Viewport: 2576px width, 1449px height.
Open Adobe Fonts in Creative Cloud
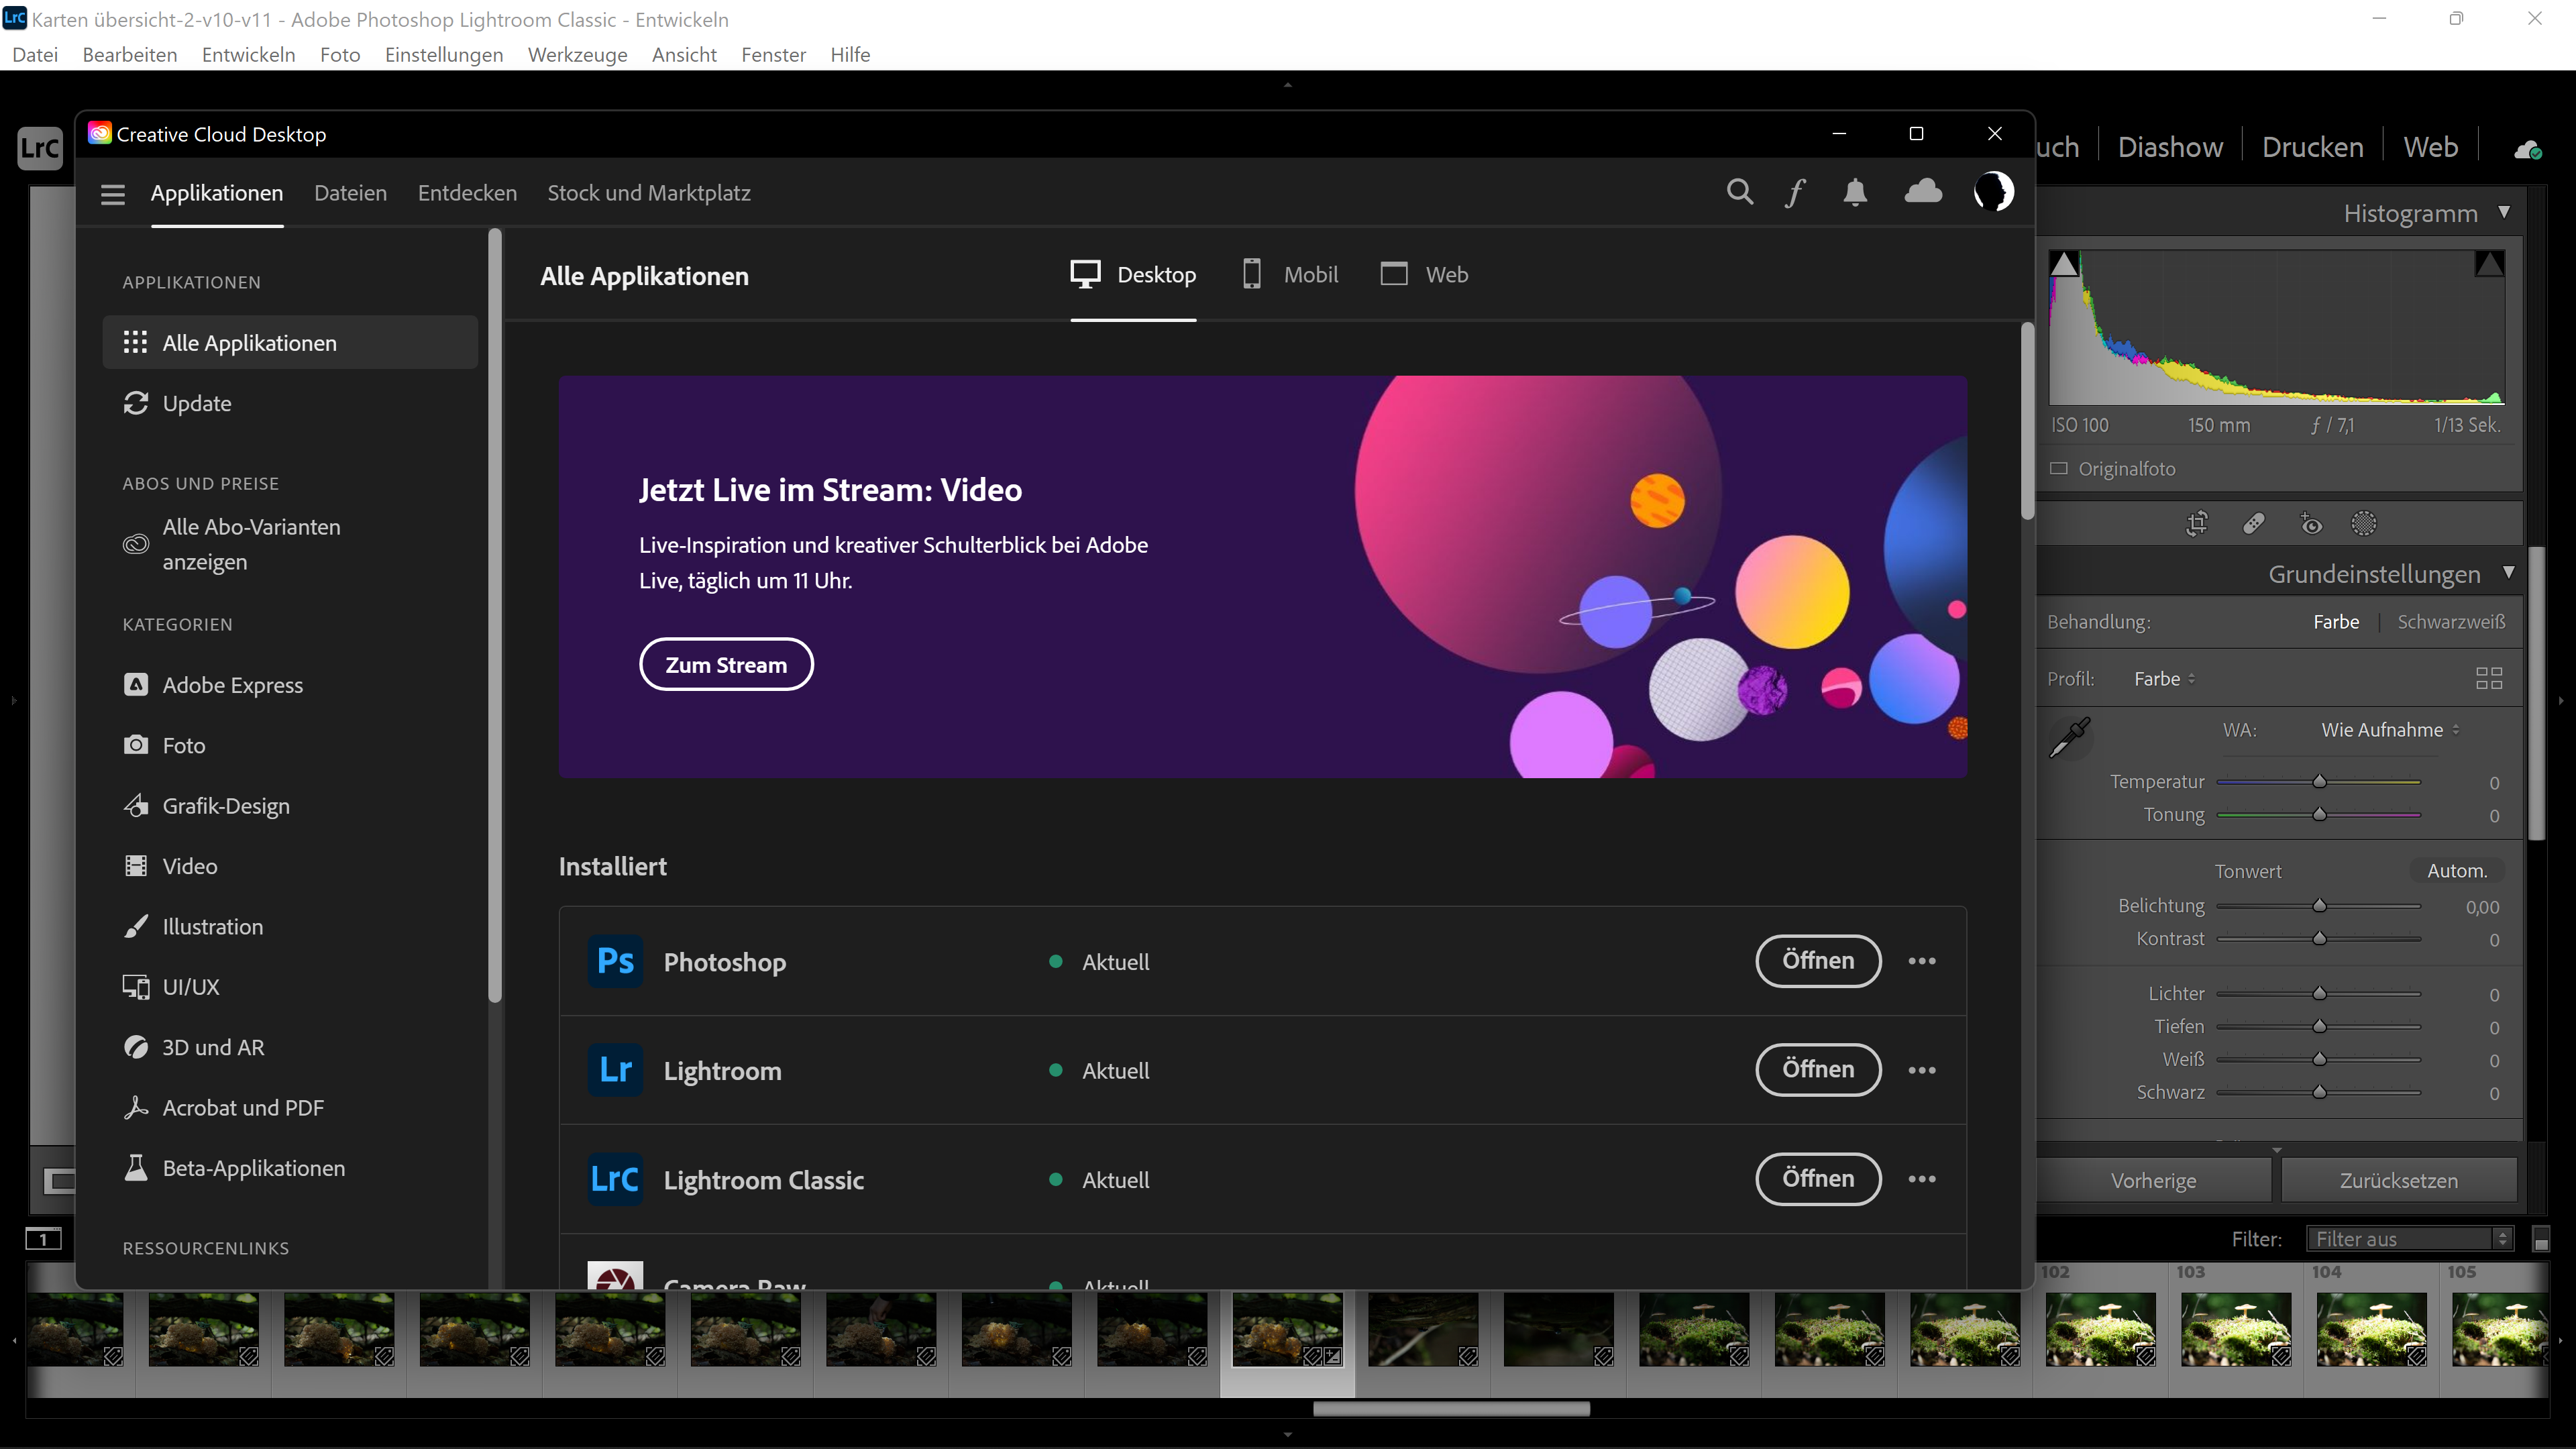(x=1795, y=192)
